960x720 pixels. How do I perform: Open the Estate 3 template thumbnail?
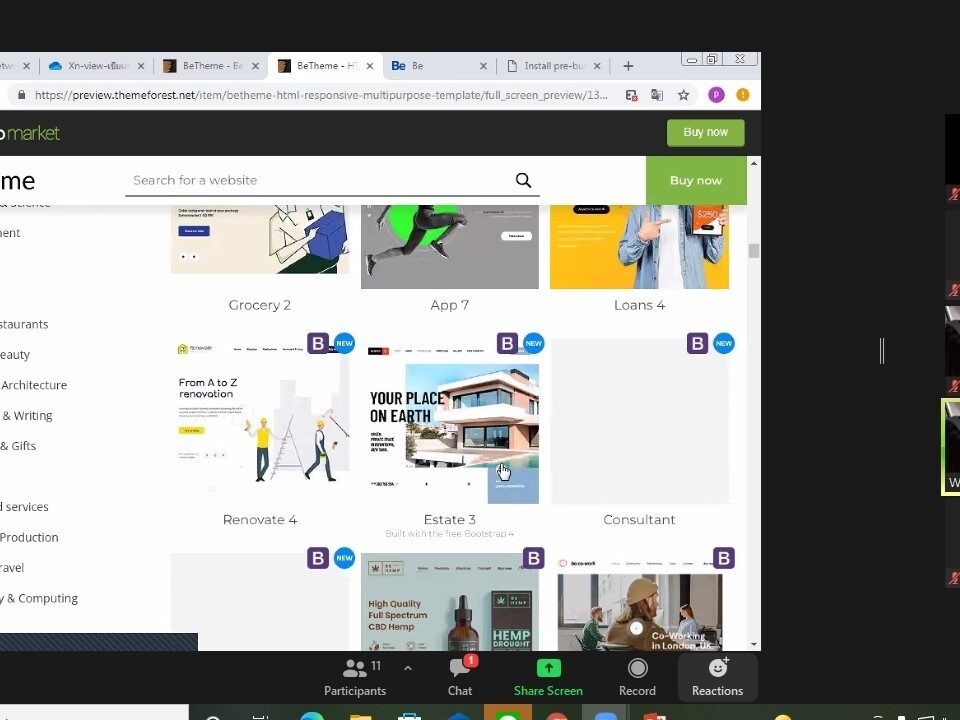point(450,421)
